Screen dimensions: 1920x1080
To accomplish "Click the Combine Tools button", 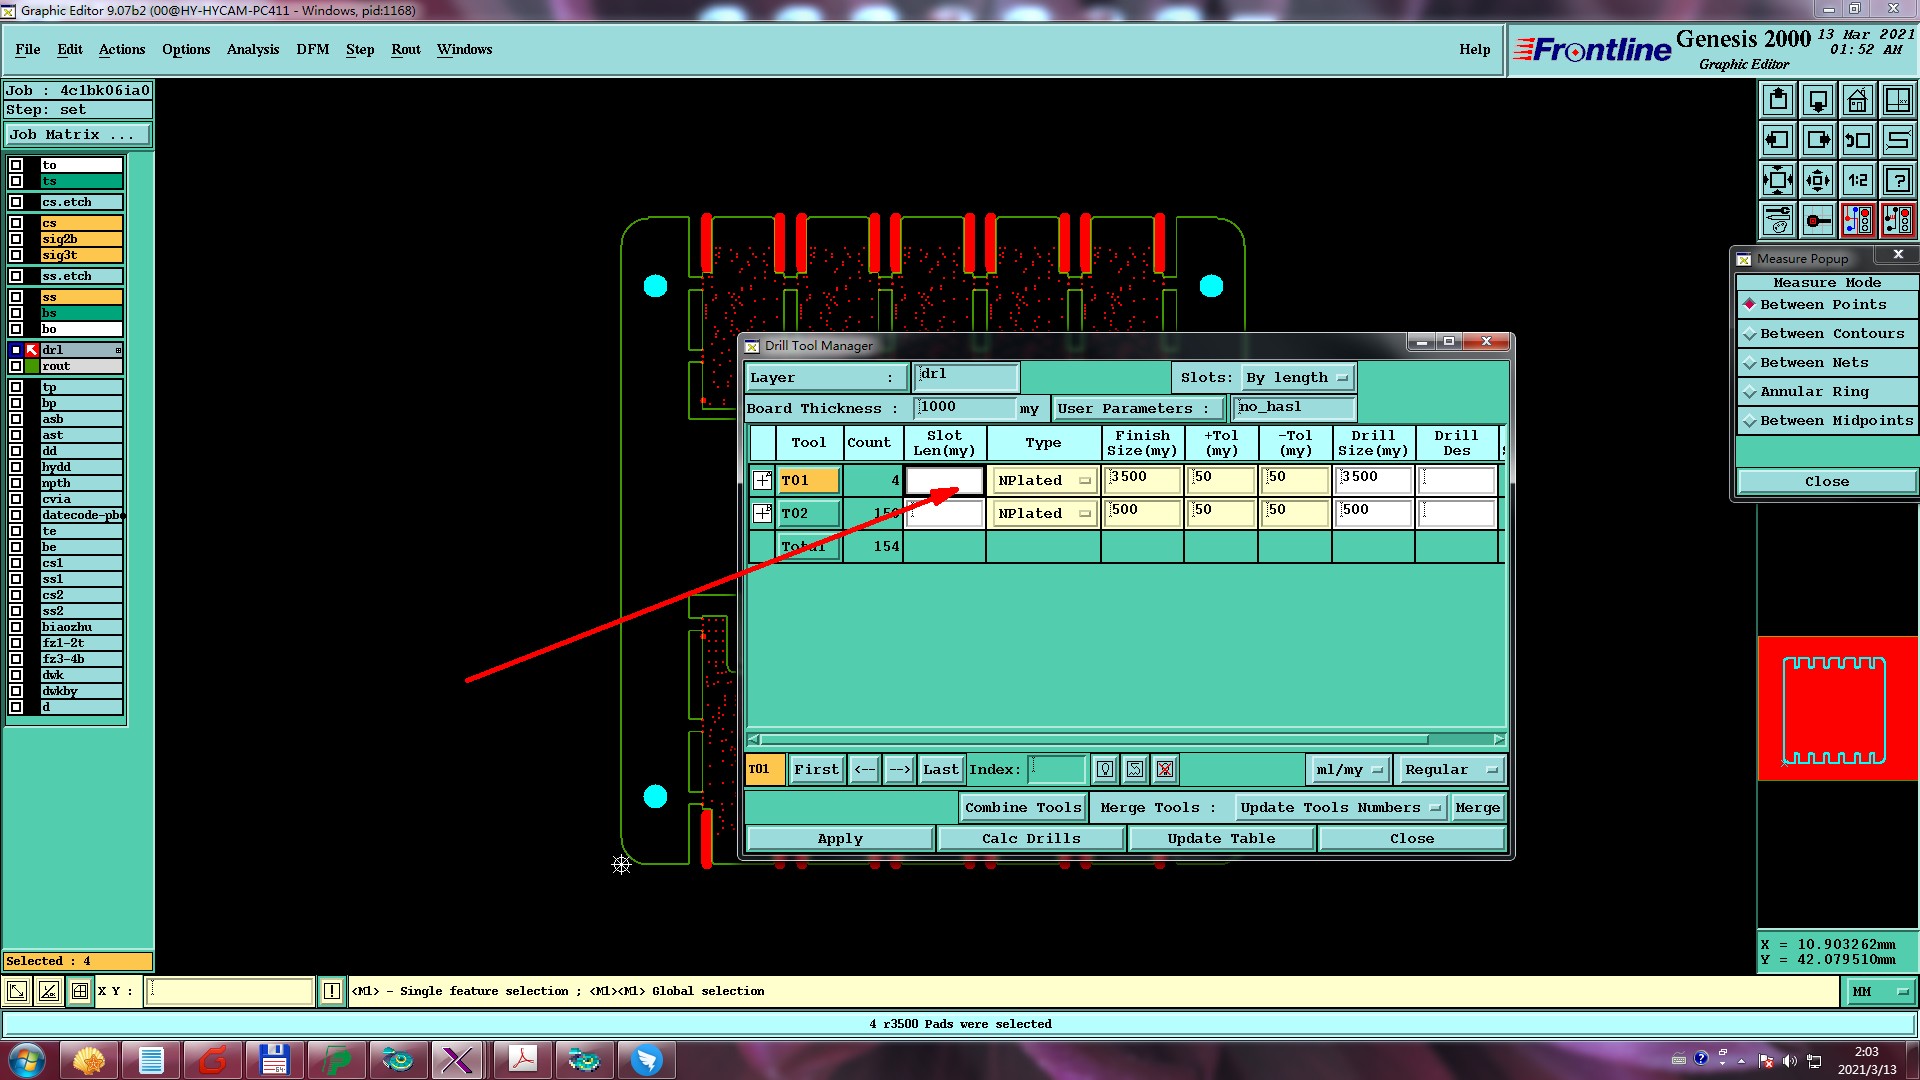I will pos(1022,808).
